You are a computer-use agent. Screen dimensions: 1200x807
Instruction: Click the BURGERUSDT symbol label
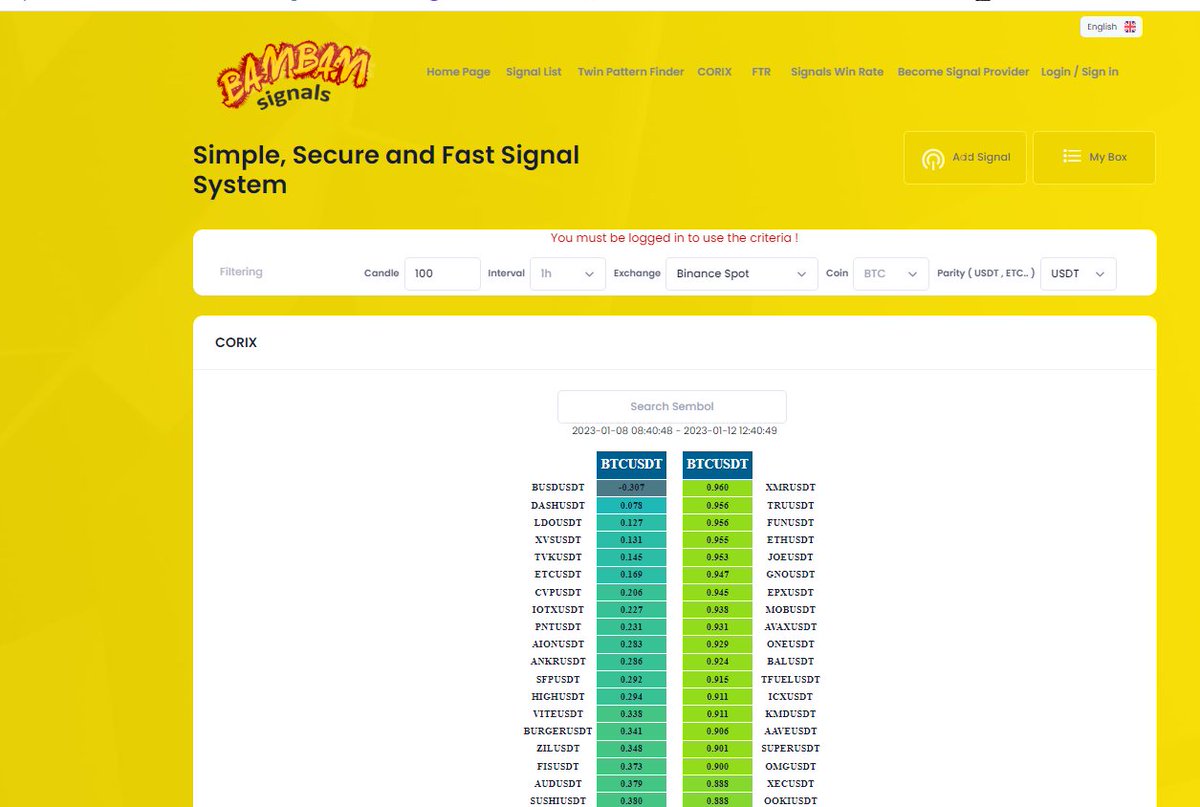click(x=557, y=731)
